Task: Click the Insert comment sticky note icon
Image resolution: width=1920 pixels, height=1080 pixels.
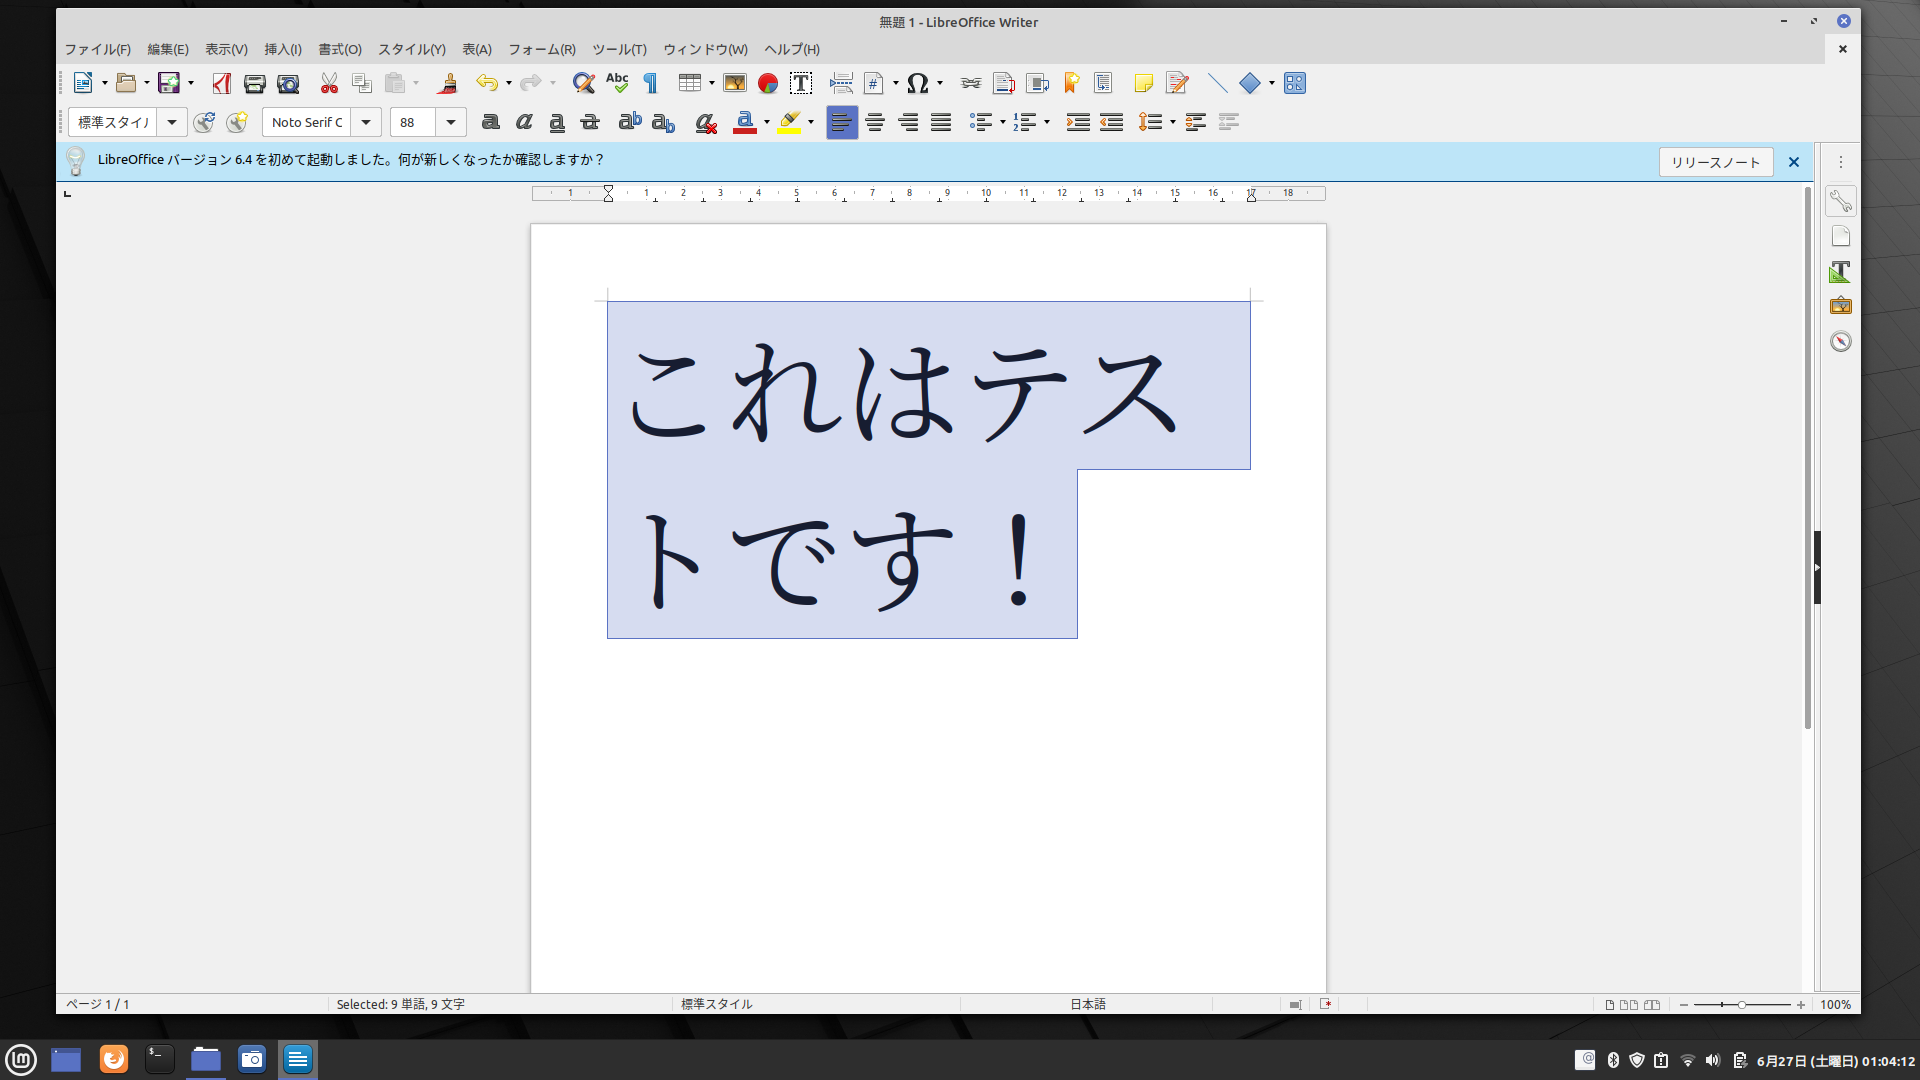Action: click(1144, 83)
